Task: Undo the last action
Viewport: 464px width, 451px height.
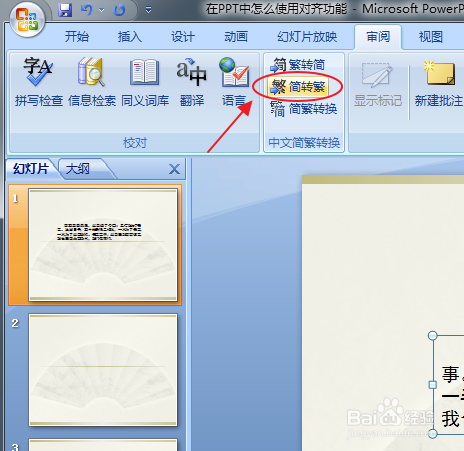Action: [86, 10]
